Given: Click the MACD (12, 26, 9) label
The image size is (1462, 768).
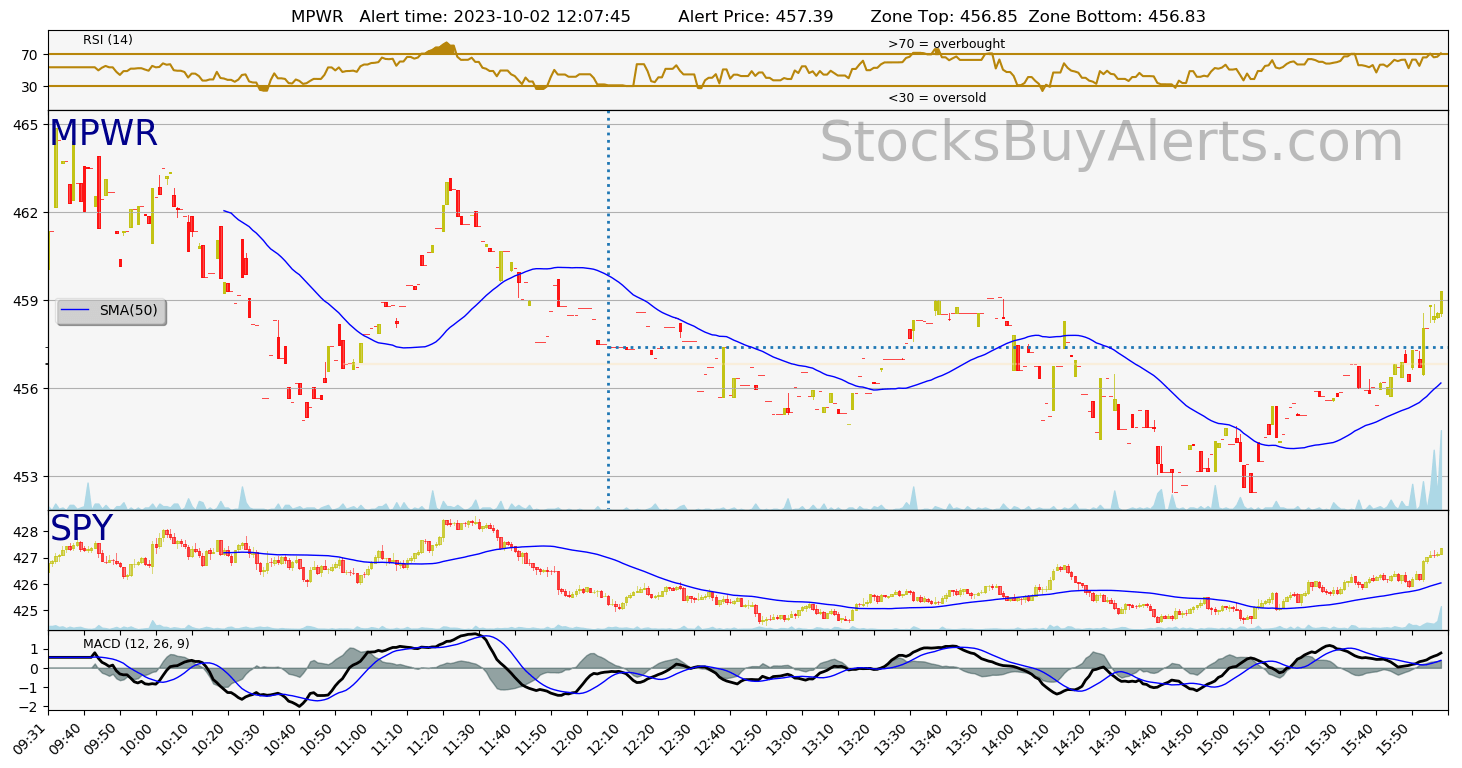Looking at the screenshot, I should [x=136, y=643].
